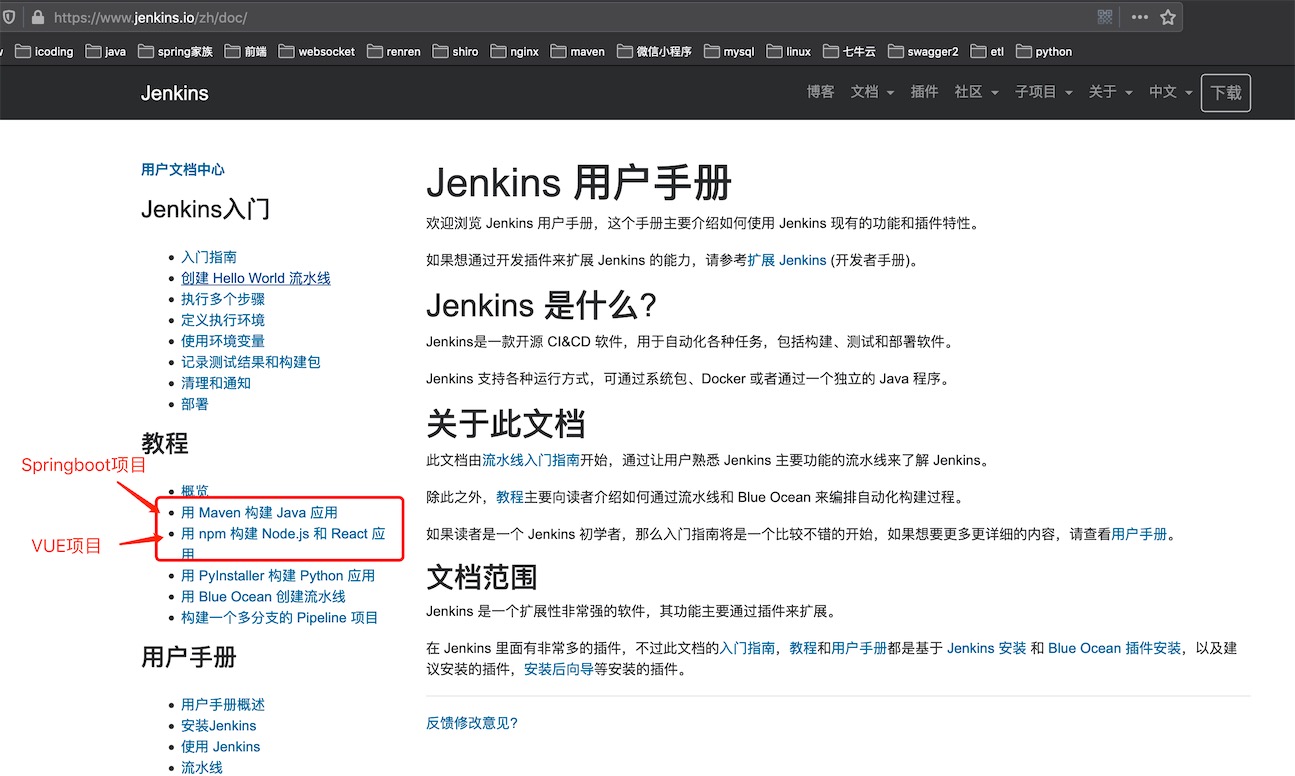Open the 微信小程序 bookmark folder
The height and width of the screenshot is (776, 1295).
tap(654, 51)
